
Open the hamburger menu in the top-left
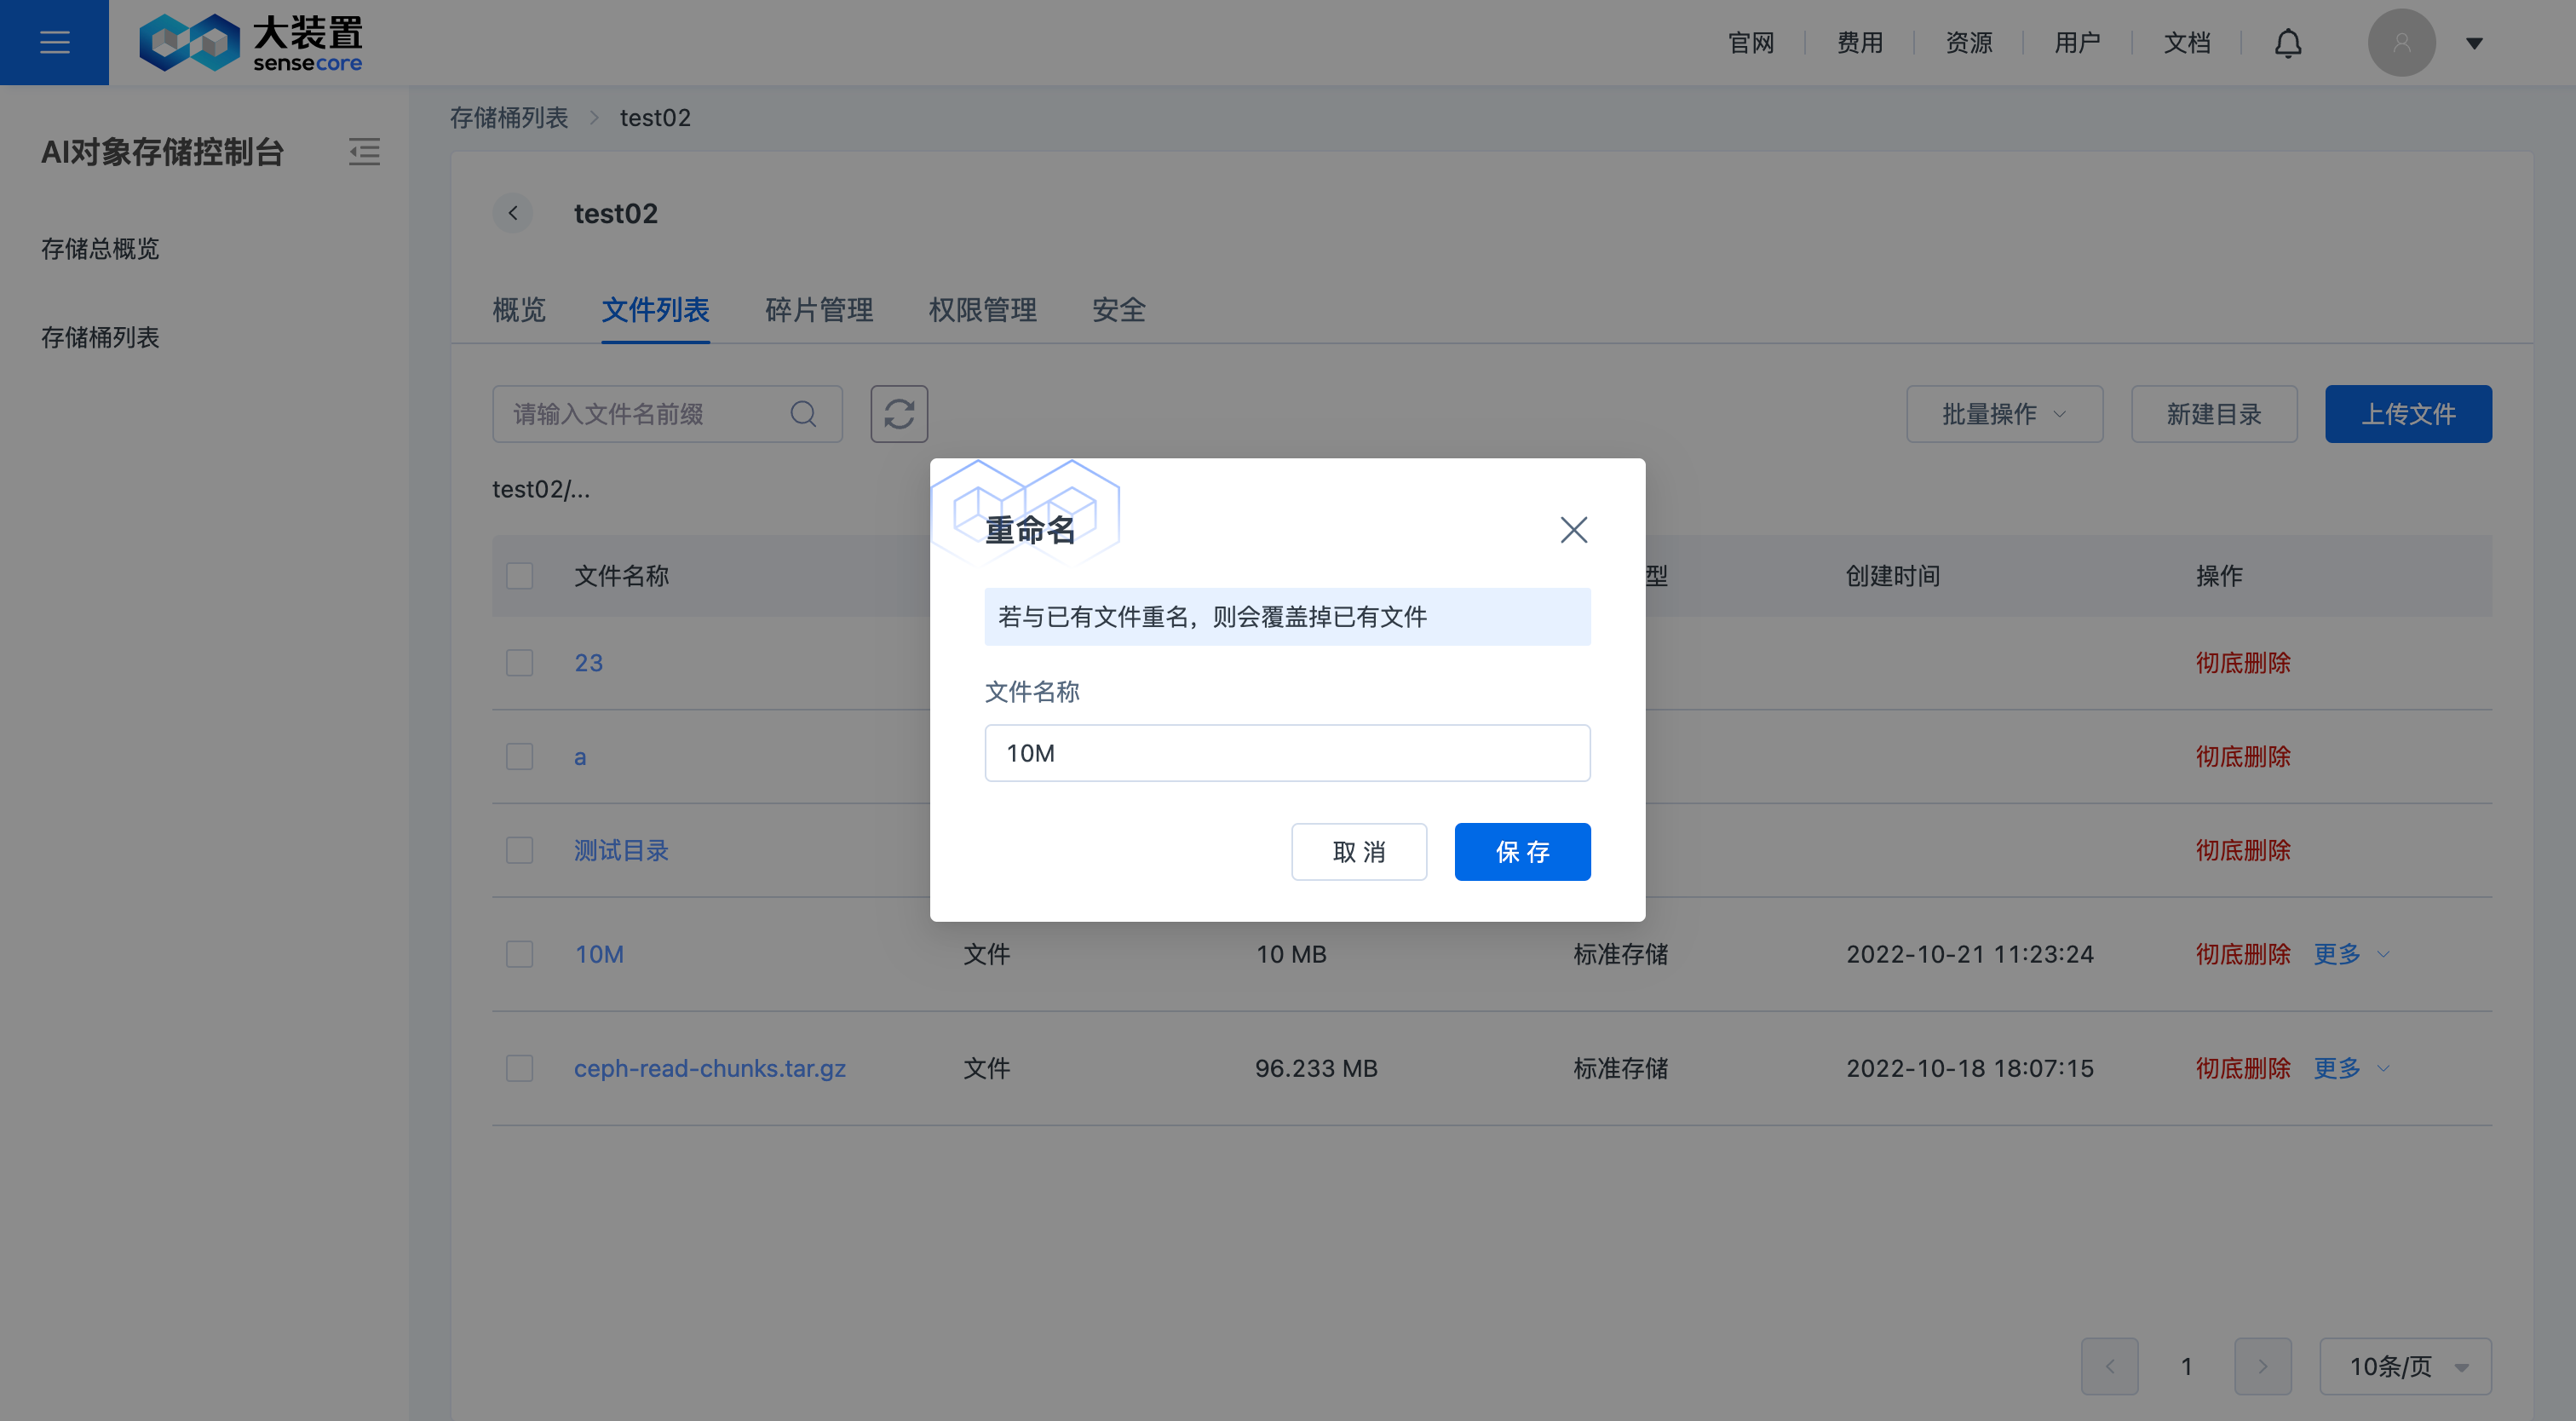54,42
